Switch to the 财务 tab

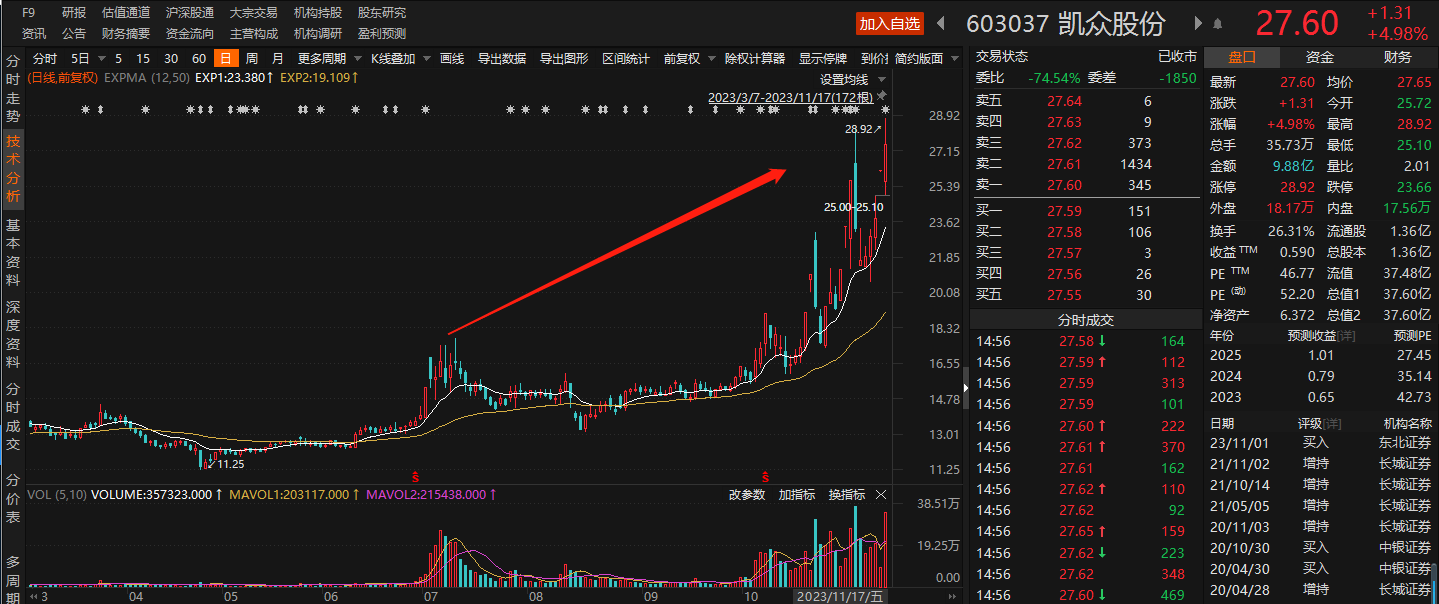tap(1398, 57)
